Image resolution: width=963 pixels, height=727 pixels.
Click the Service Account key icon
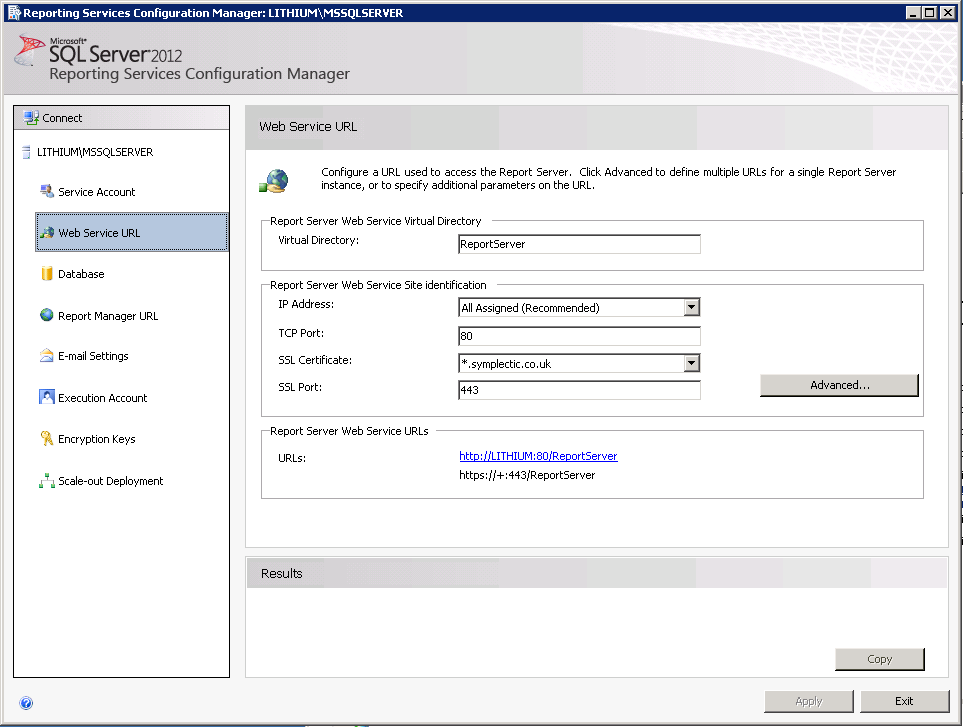[x=46, y=191]
